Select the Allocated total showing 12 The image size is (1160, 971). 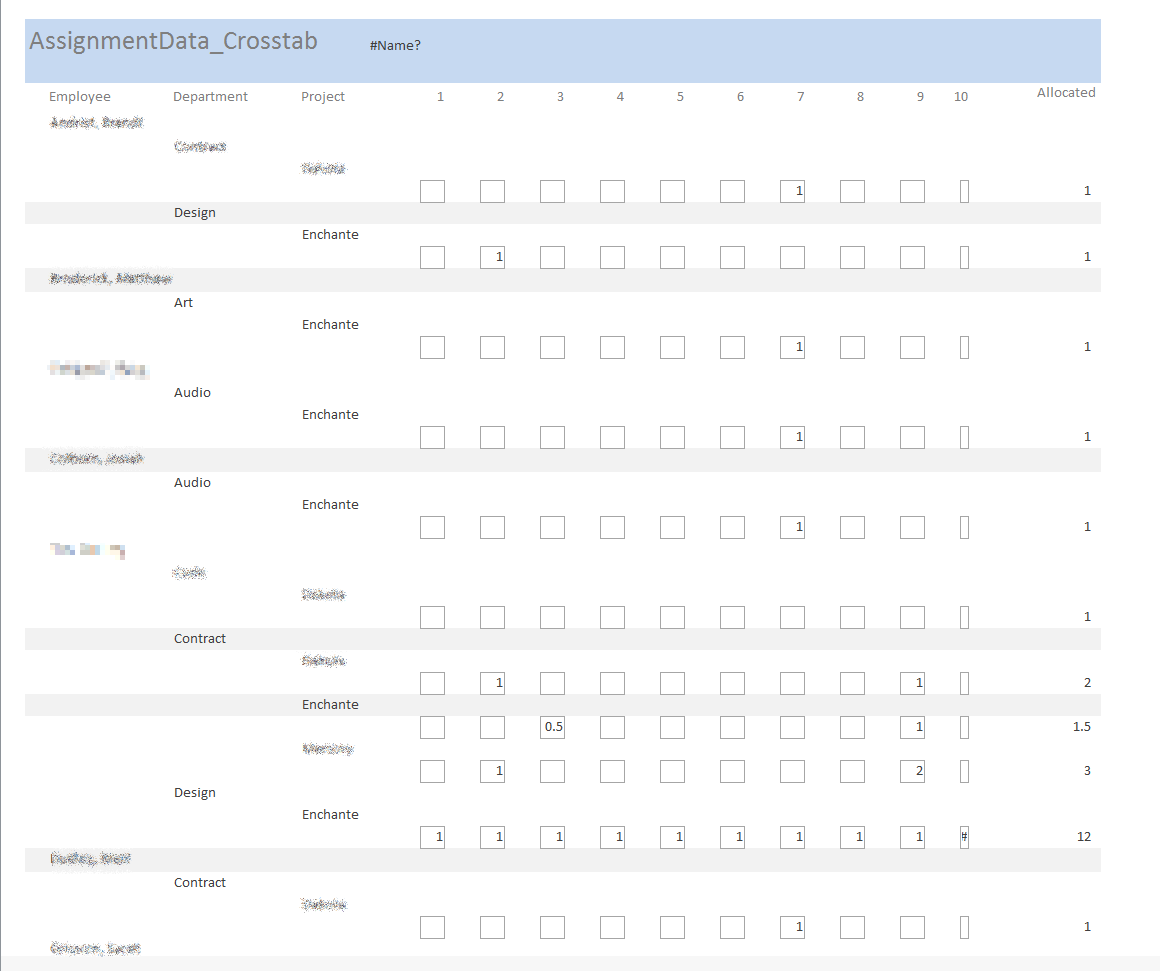[1084, 837]
